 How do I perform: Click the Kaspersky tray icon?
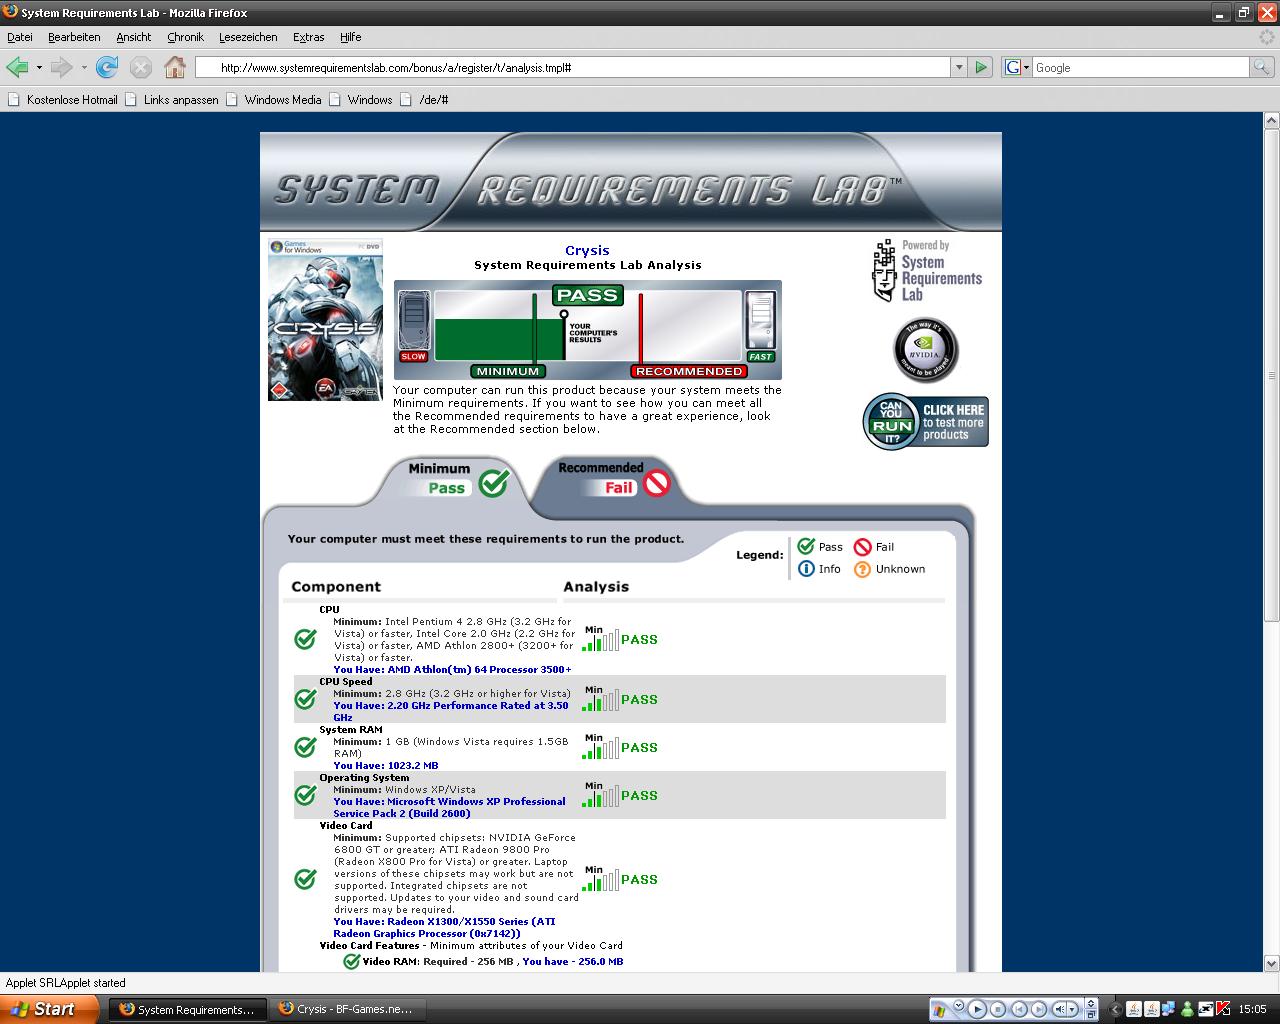click(x=1221, y=1009)
